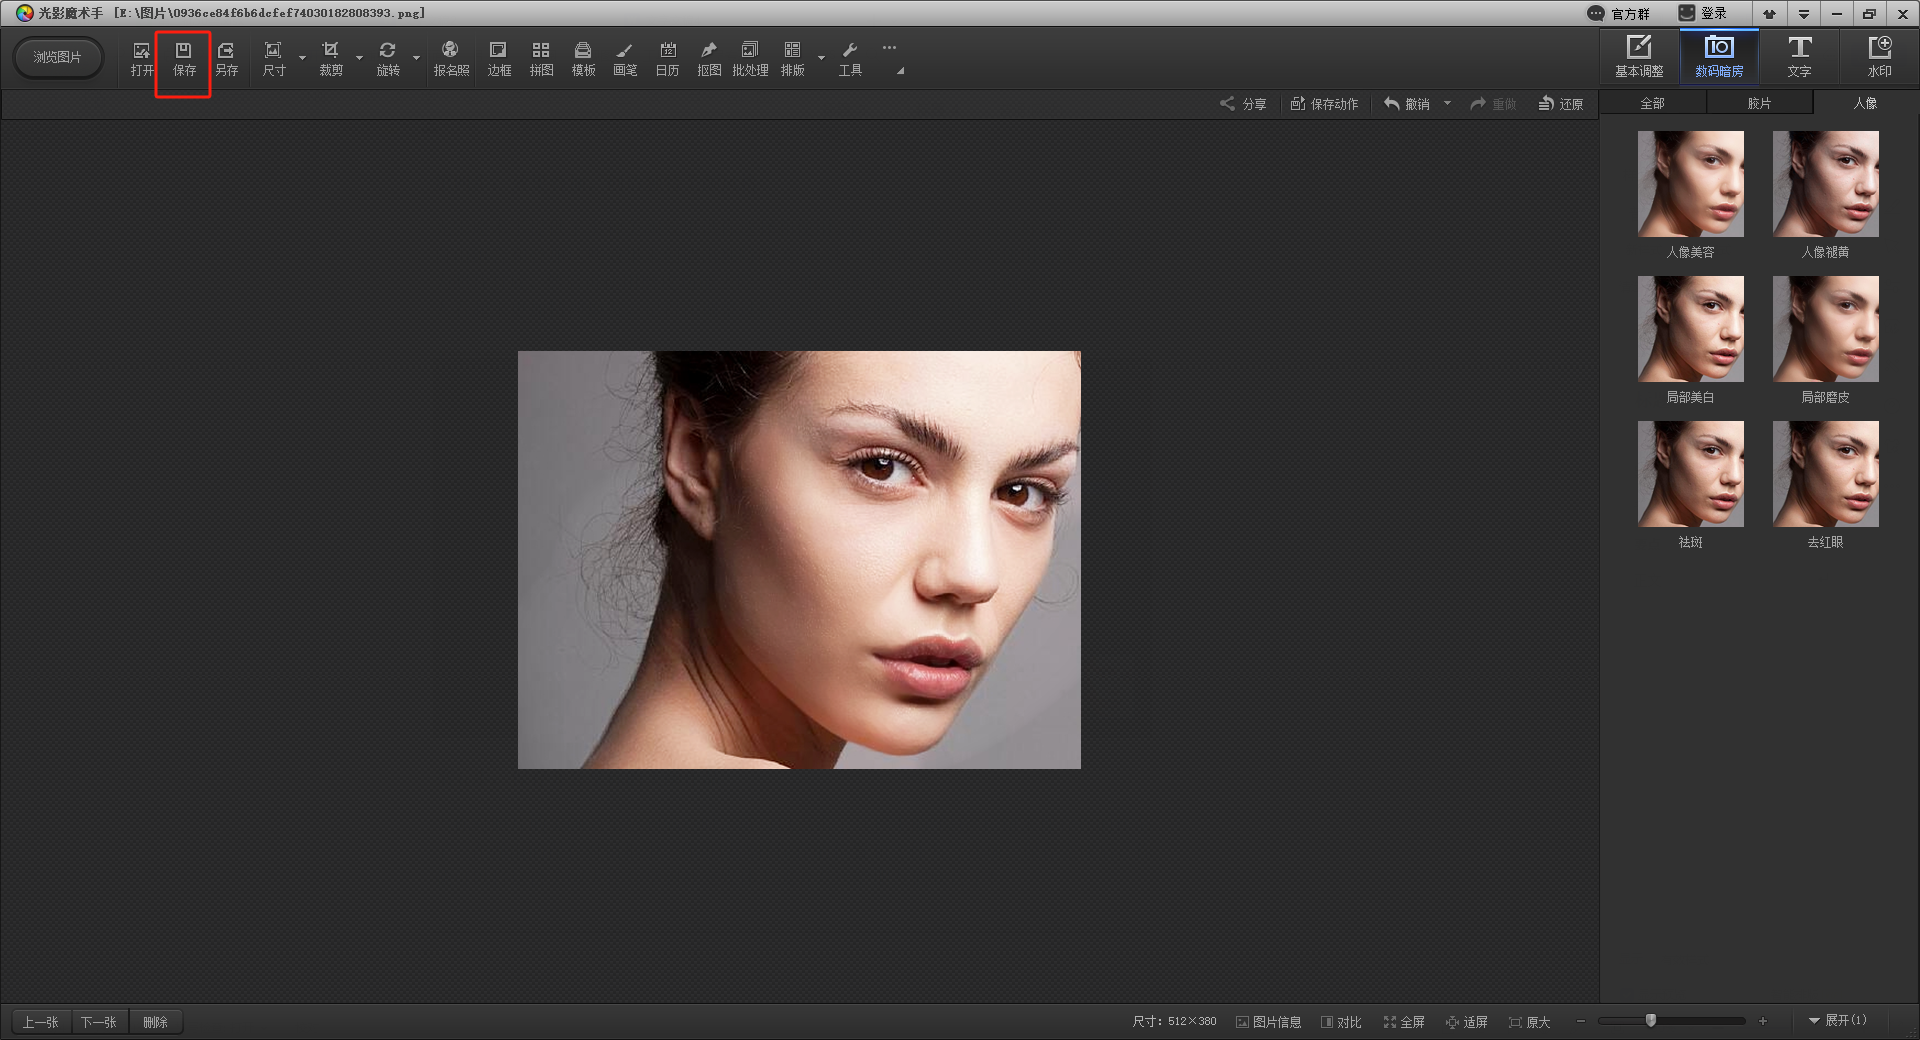Expand the 撤销 history dropdown arrow
The width and height of the screenshot is (1920, 1040).
pos(1447,103)
